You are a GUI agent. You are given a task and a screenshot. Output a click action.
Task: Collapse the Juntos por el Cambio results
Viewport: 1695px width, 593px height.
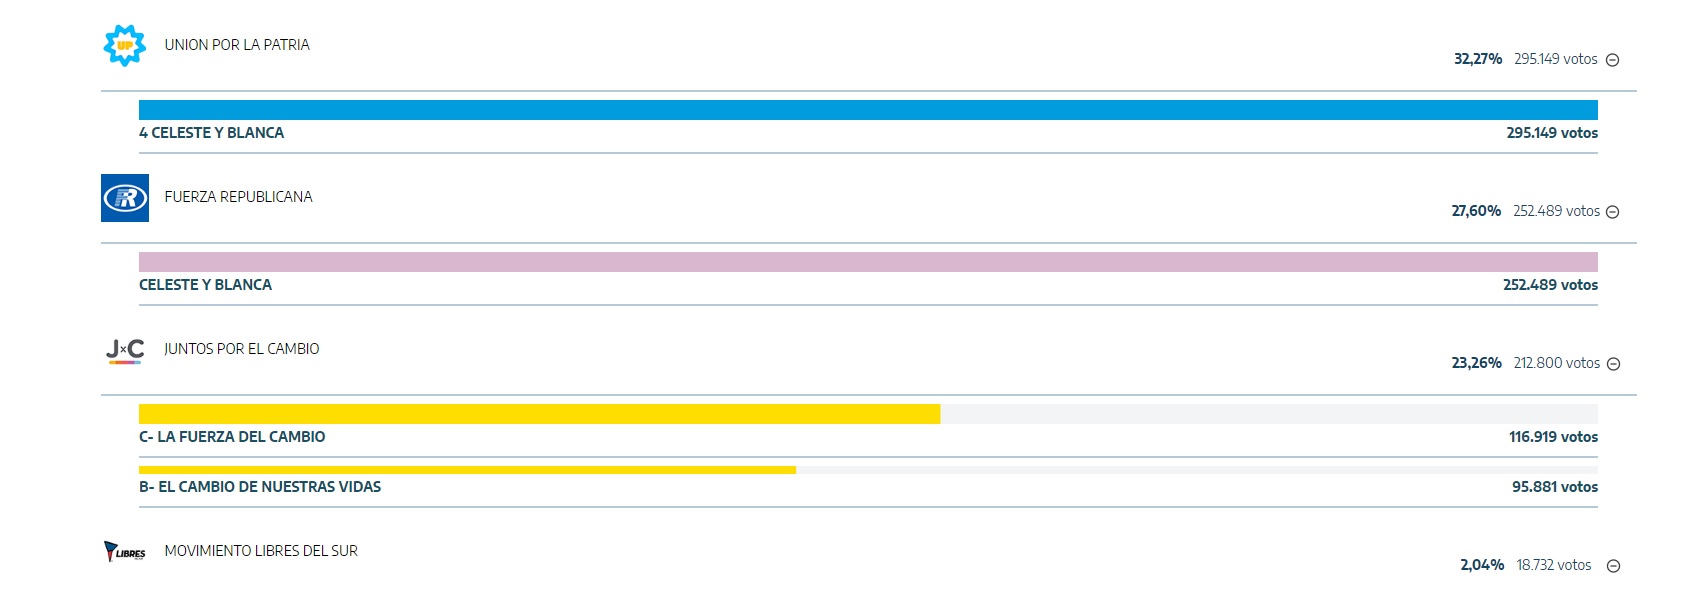coord(1613,364)
